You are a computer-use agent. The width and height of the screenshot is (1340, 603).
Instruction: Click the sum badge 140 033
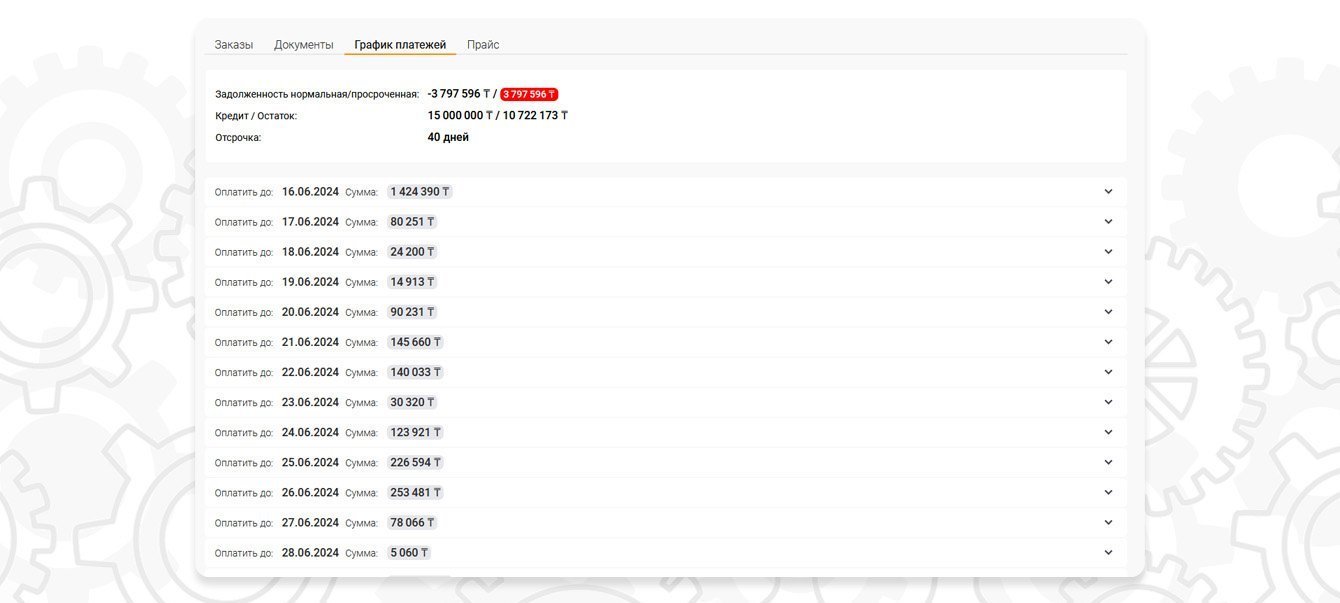coord(415,371)
